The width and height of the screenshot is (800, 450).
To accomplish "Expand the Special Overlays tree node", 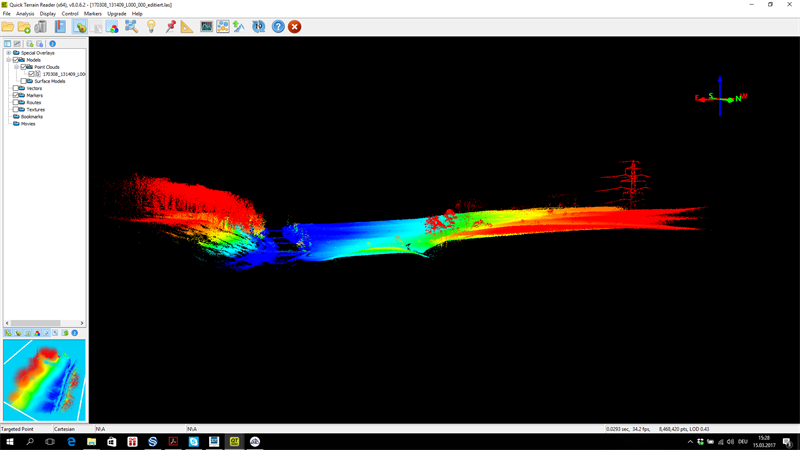I will pos(8,53).
